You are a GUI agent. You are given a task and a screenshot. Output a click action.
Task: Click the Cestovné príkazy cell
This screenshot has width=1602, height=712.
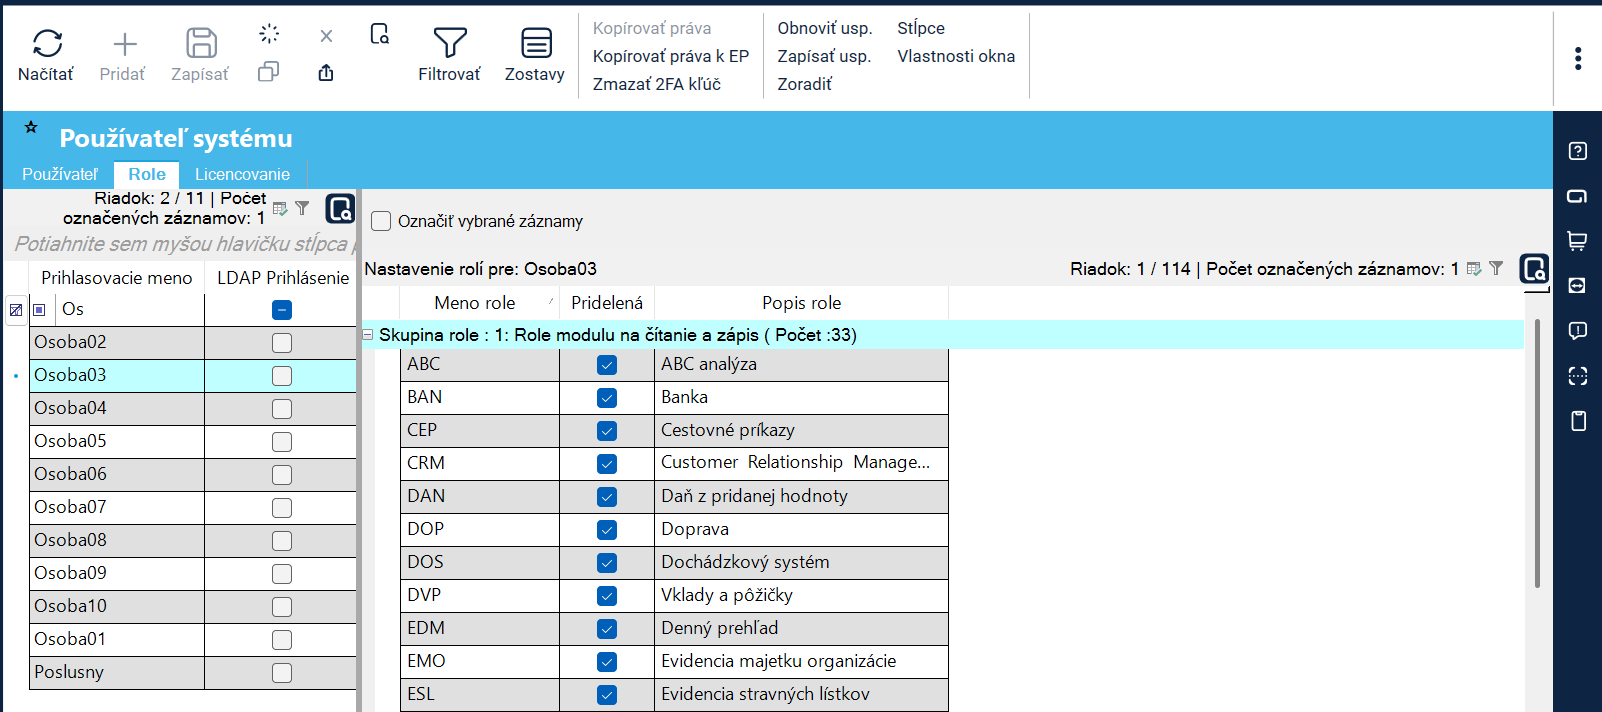(801, 431)
